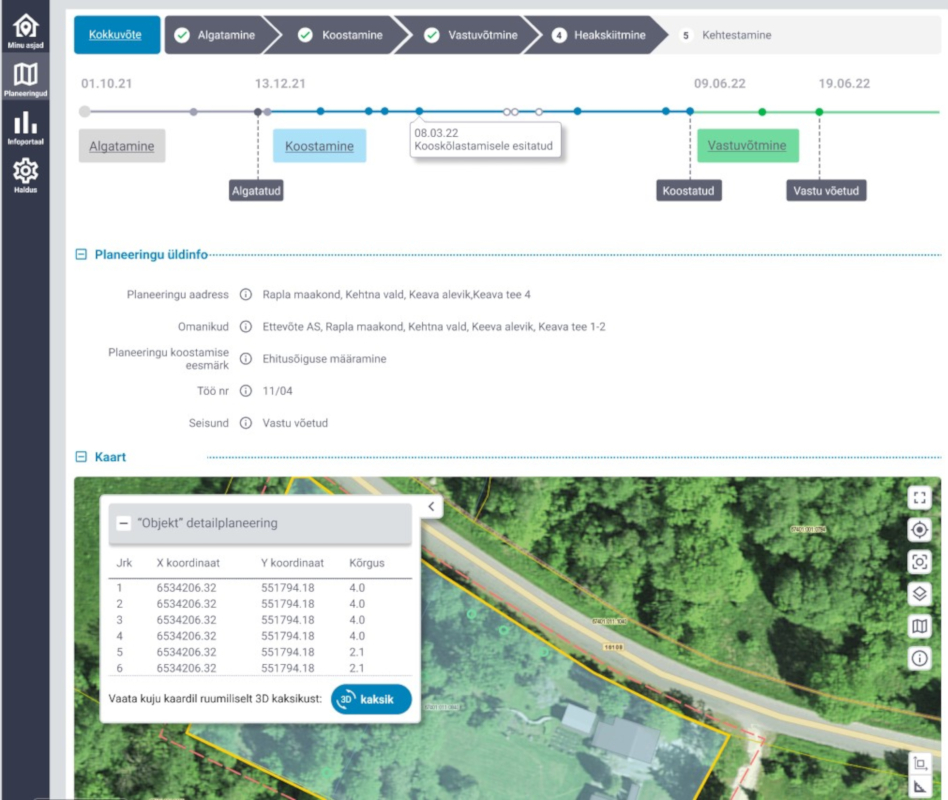The image size is (948, 800).
Task: Collapse the Kaart section
Action: point(81,457)
